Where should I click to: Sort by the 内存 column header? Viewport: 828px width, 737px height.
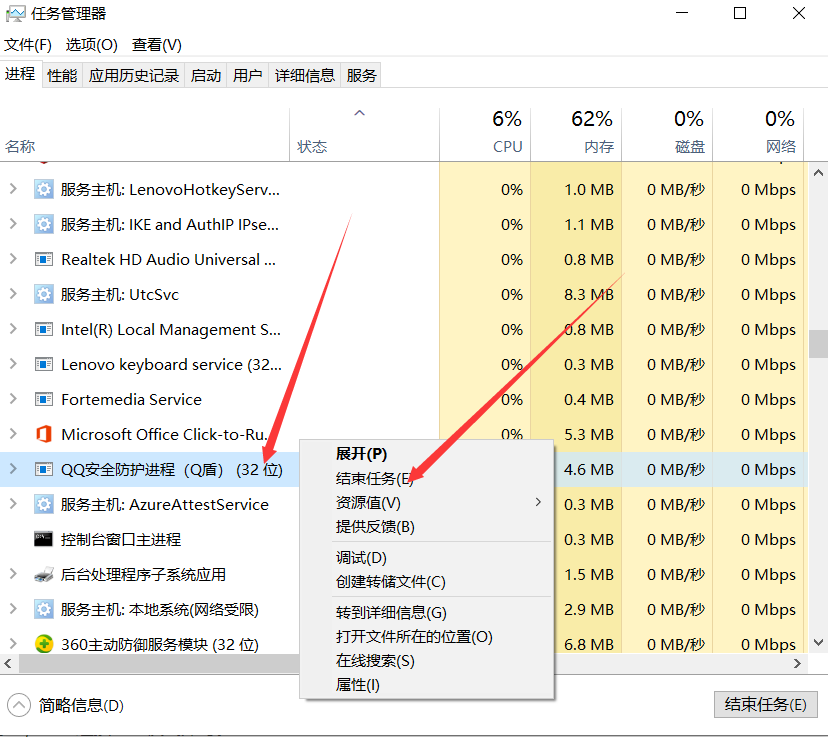(x=576, y=135)
